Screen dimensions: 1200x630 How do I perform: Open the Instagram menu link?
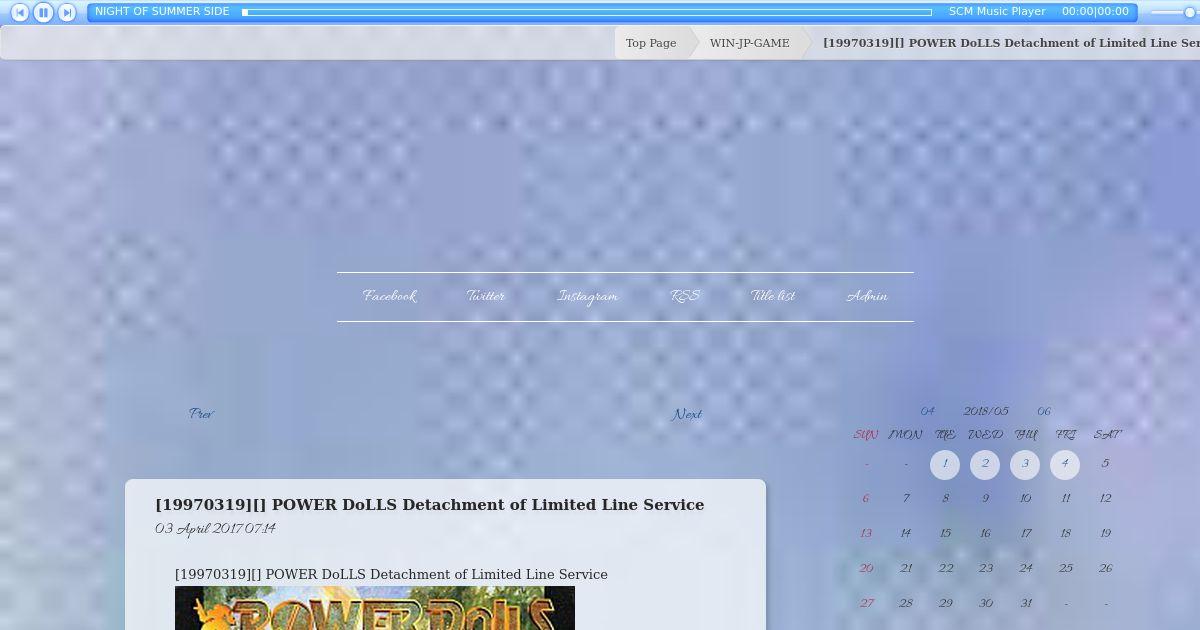tap(587, 296)
